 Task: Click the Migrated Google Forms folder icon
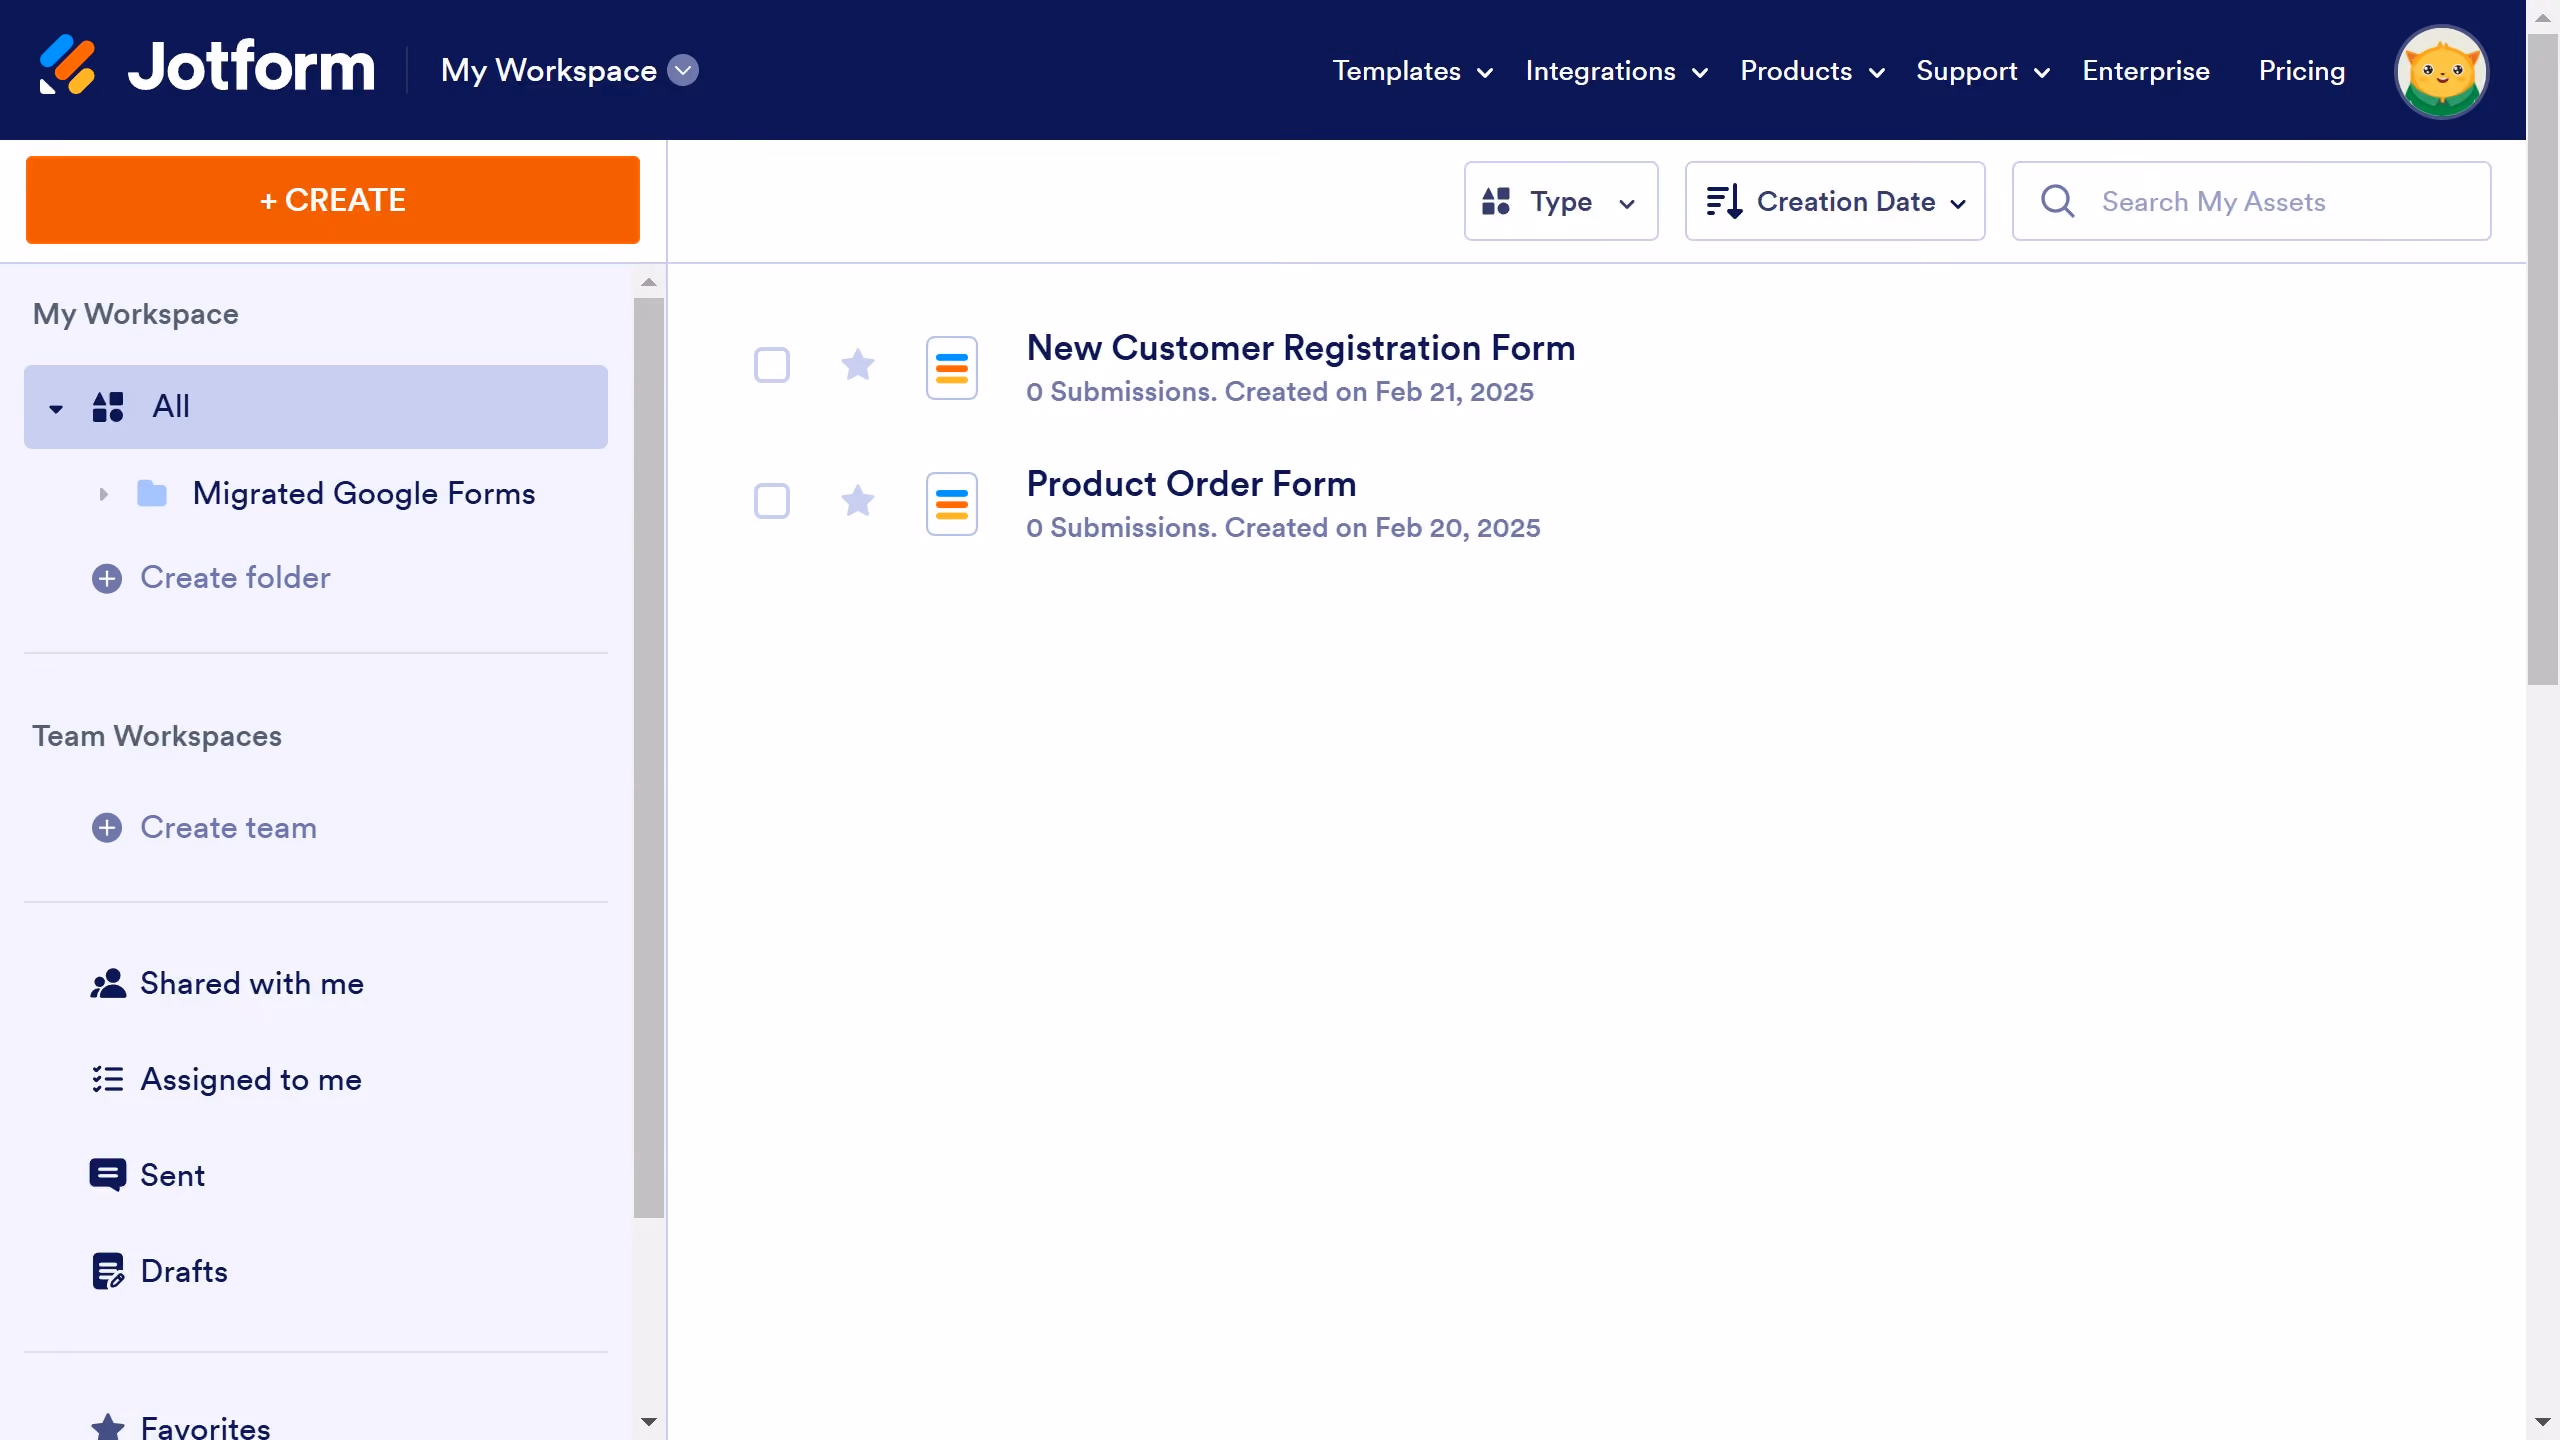point(151,493)
